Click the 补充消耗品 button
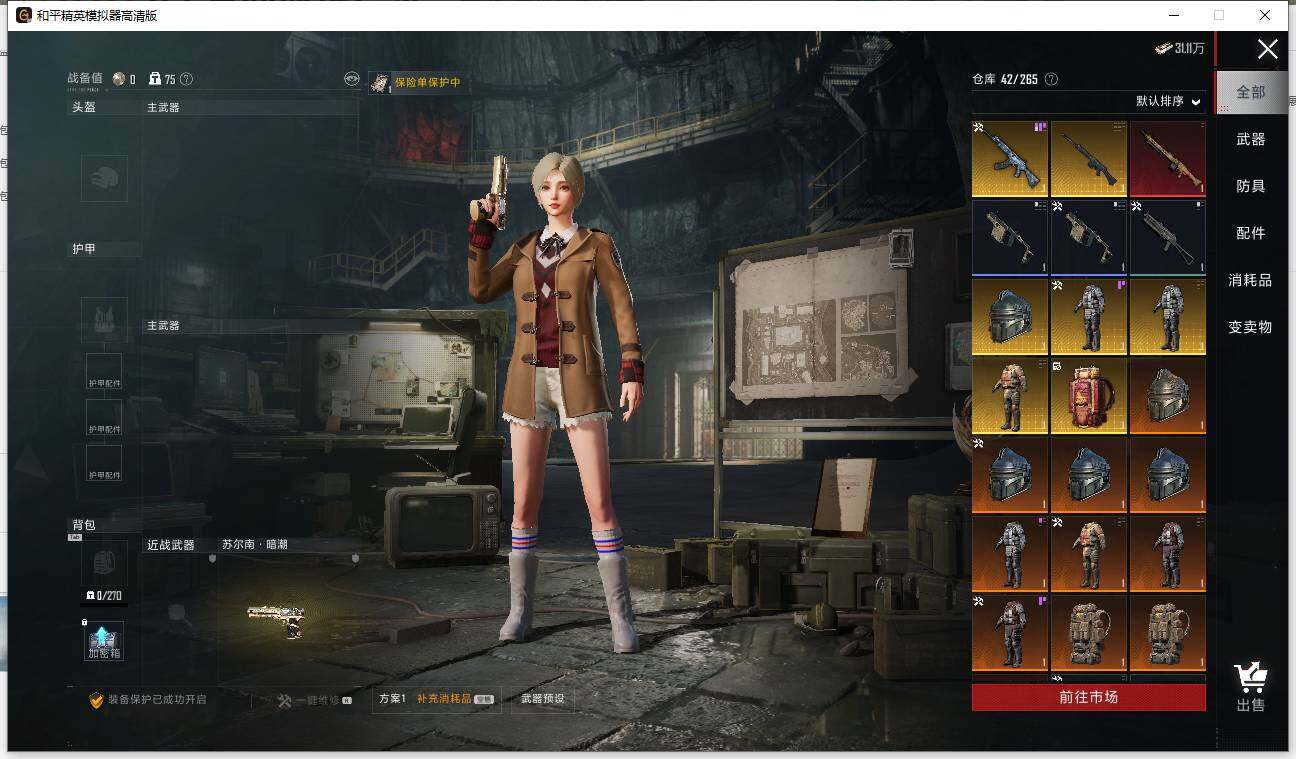1296x759 pixels. click(456, 698)
